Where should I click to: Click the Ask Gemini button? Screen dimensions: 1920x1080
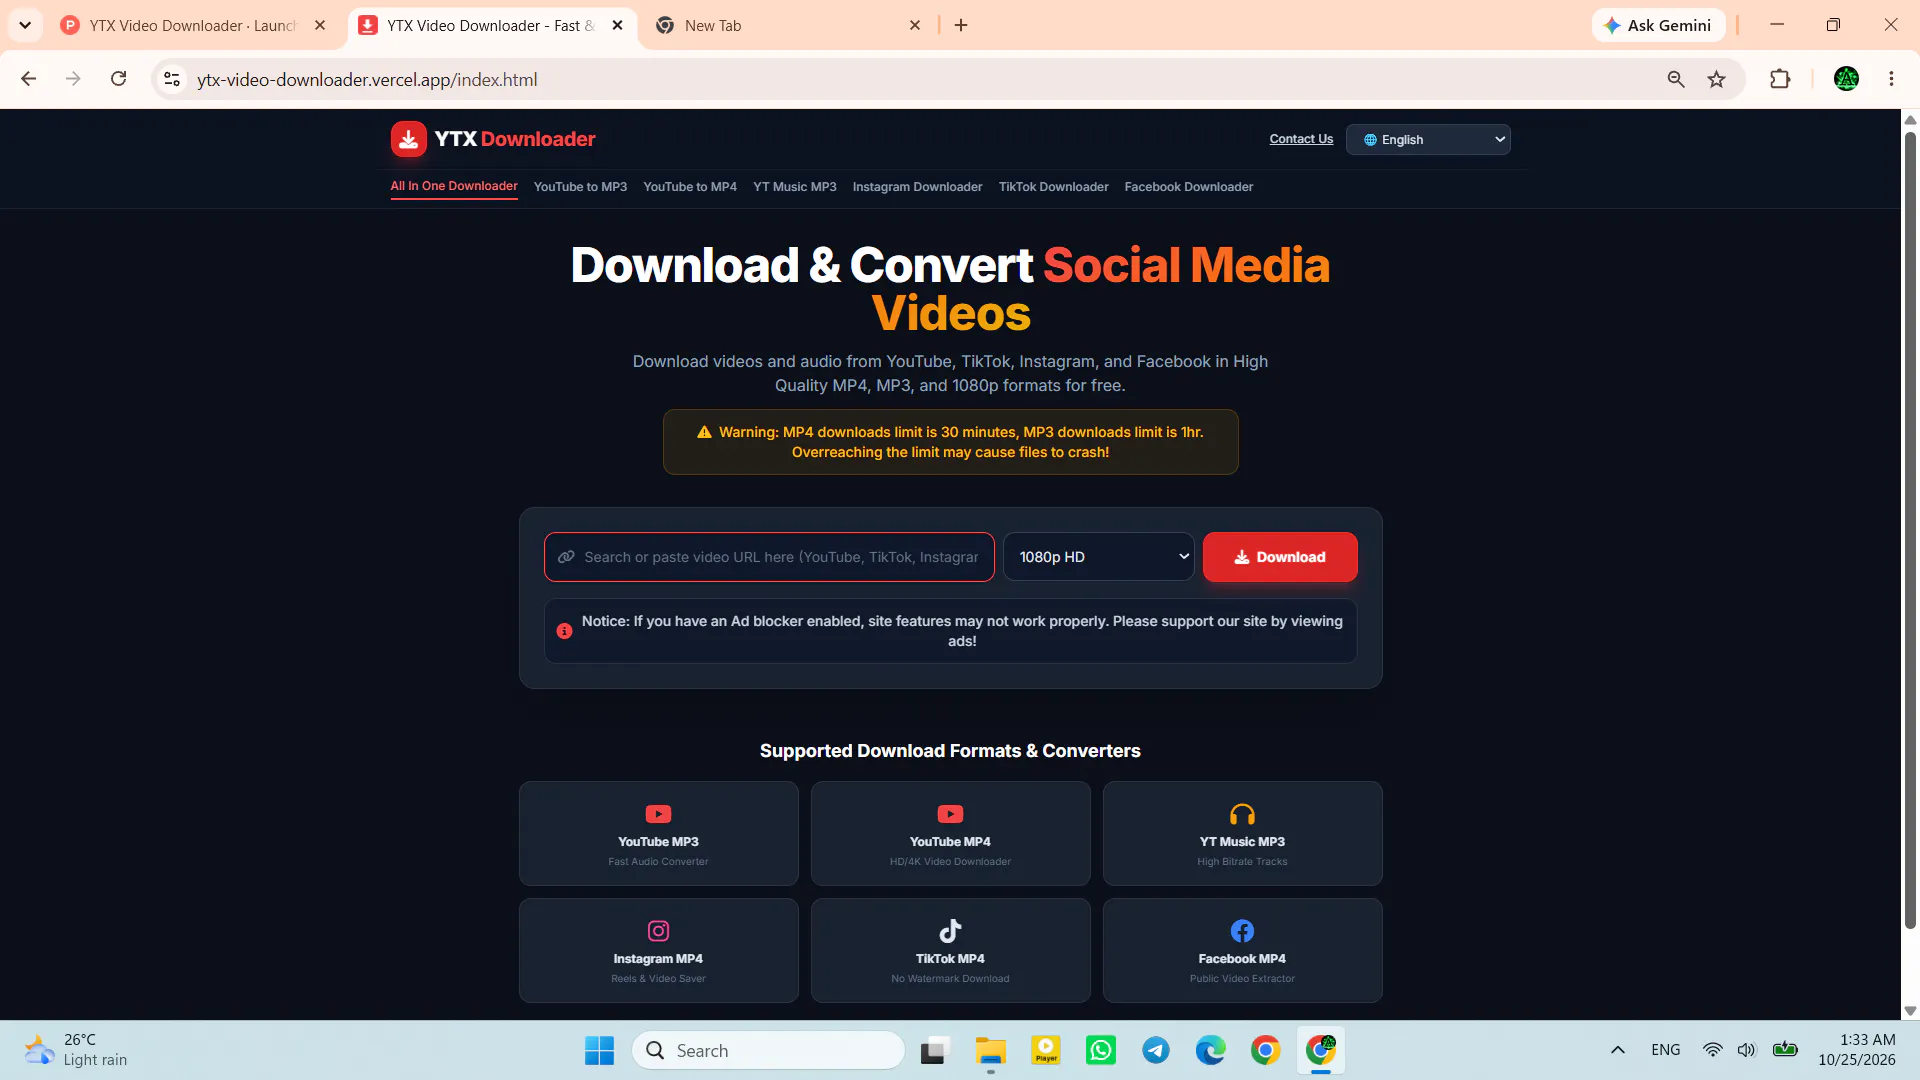coord(1659,25)
